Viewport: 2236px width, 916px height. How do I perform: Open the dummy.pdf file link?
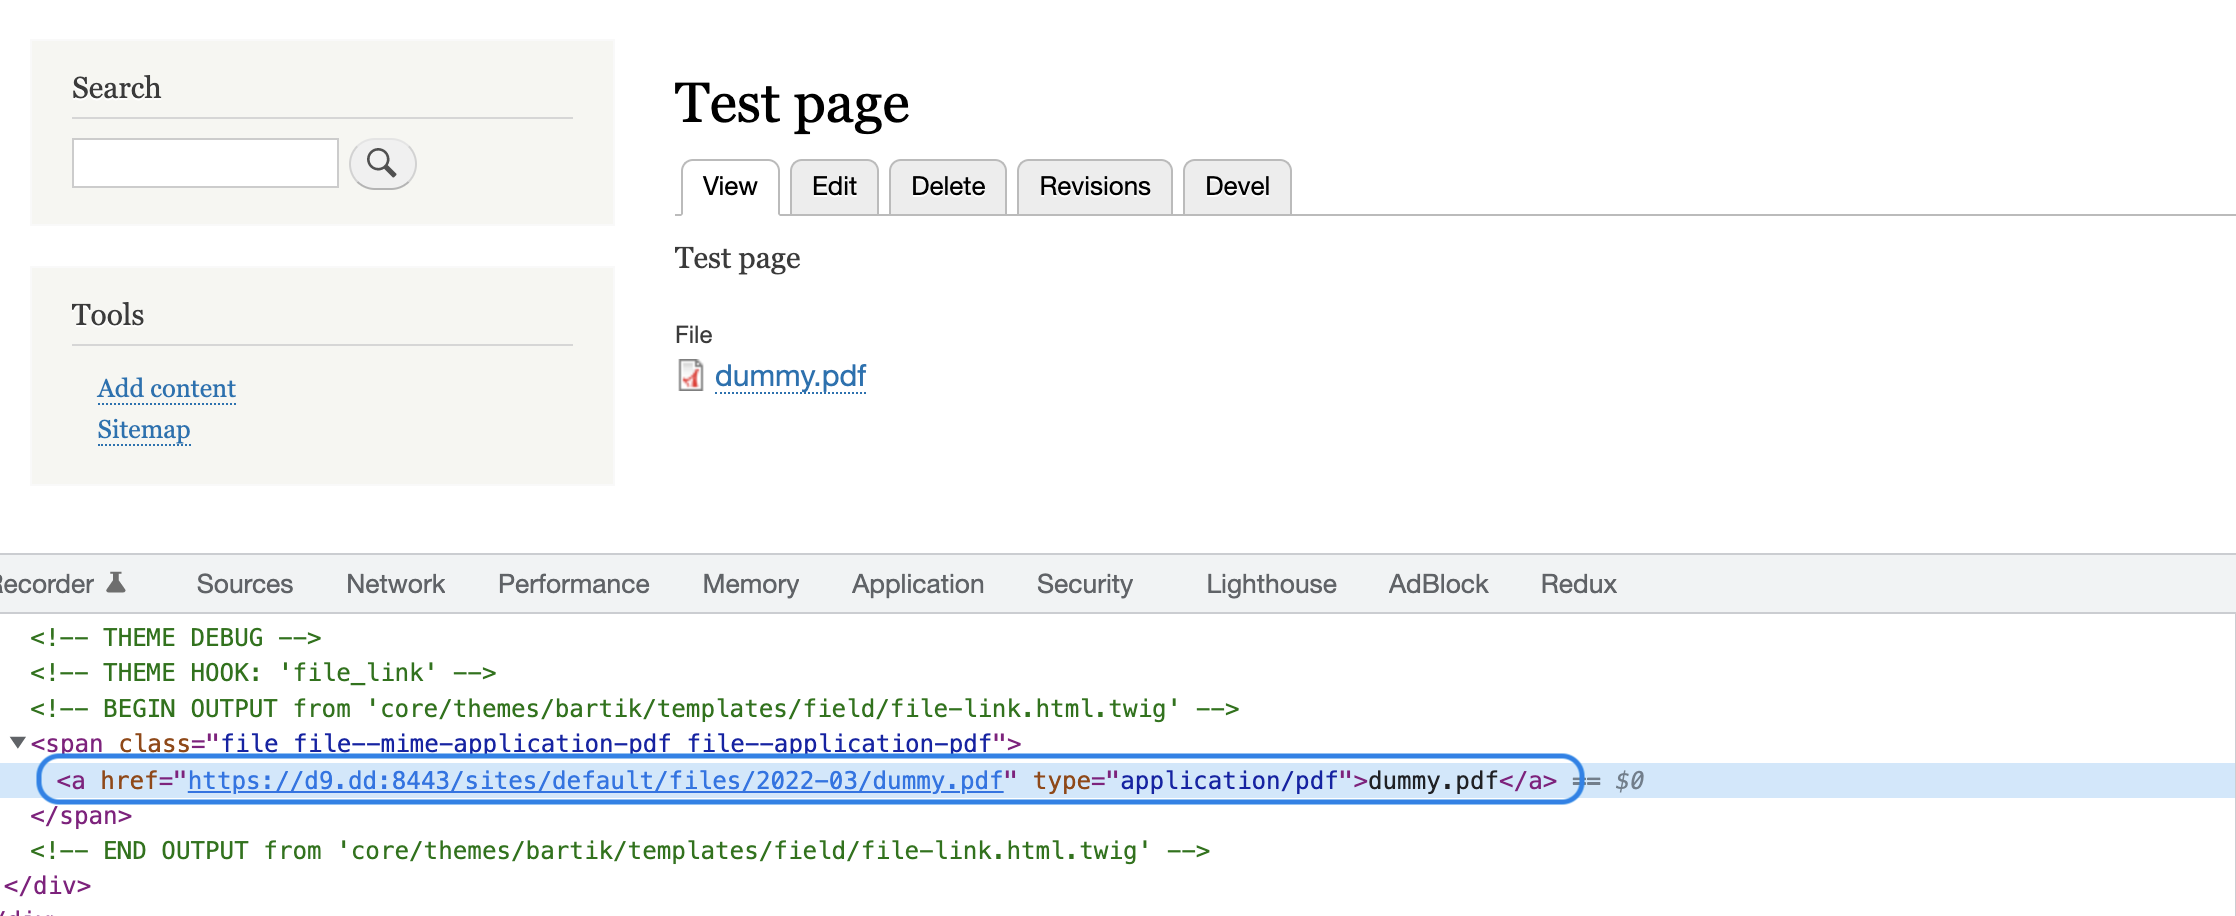click(790, 376)
